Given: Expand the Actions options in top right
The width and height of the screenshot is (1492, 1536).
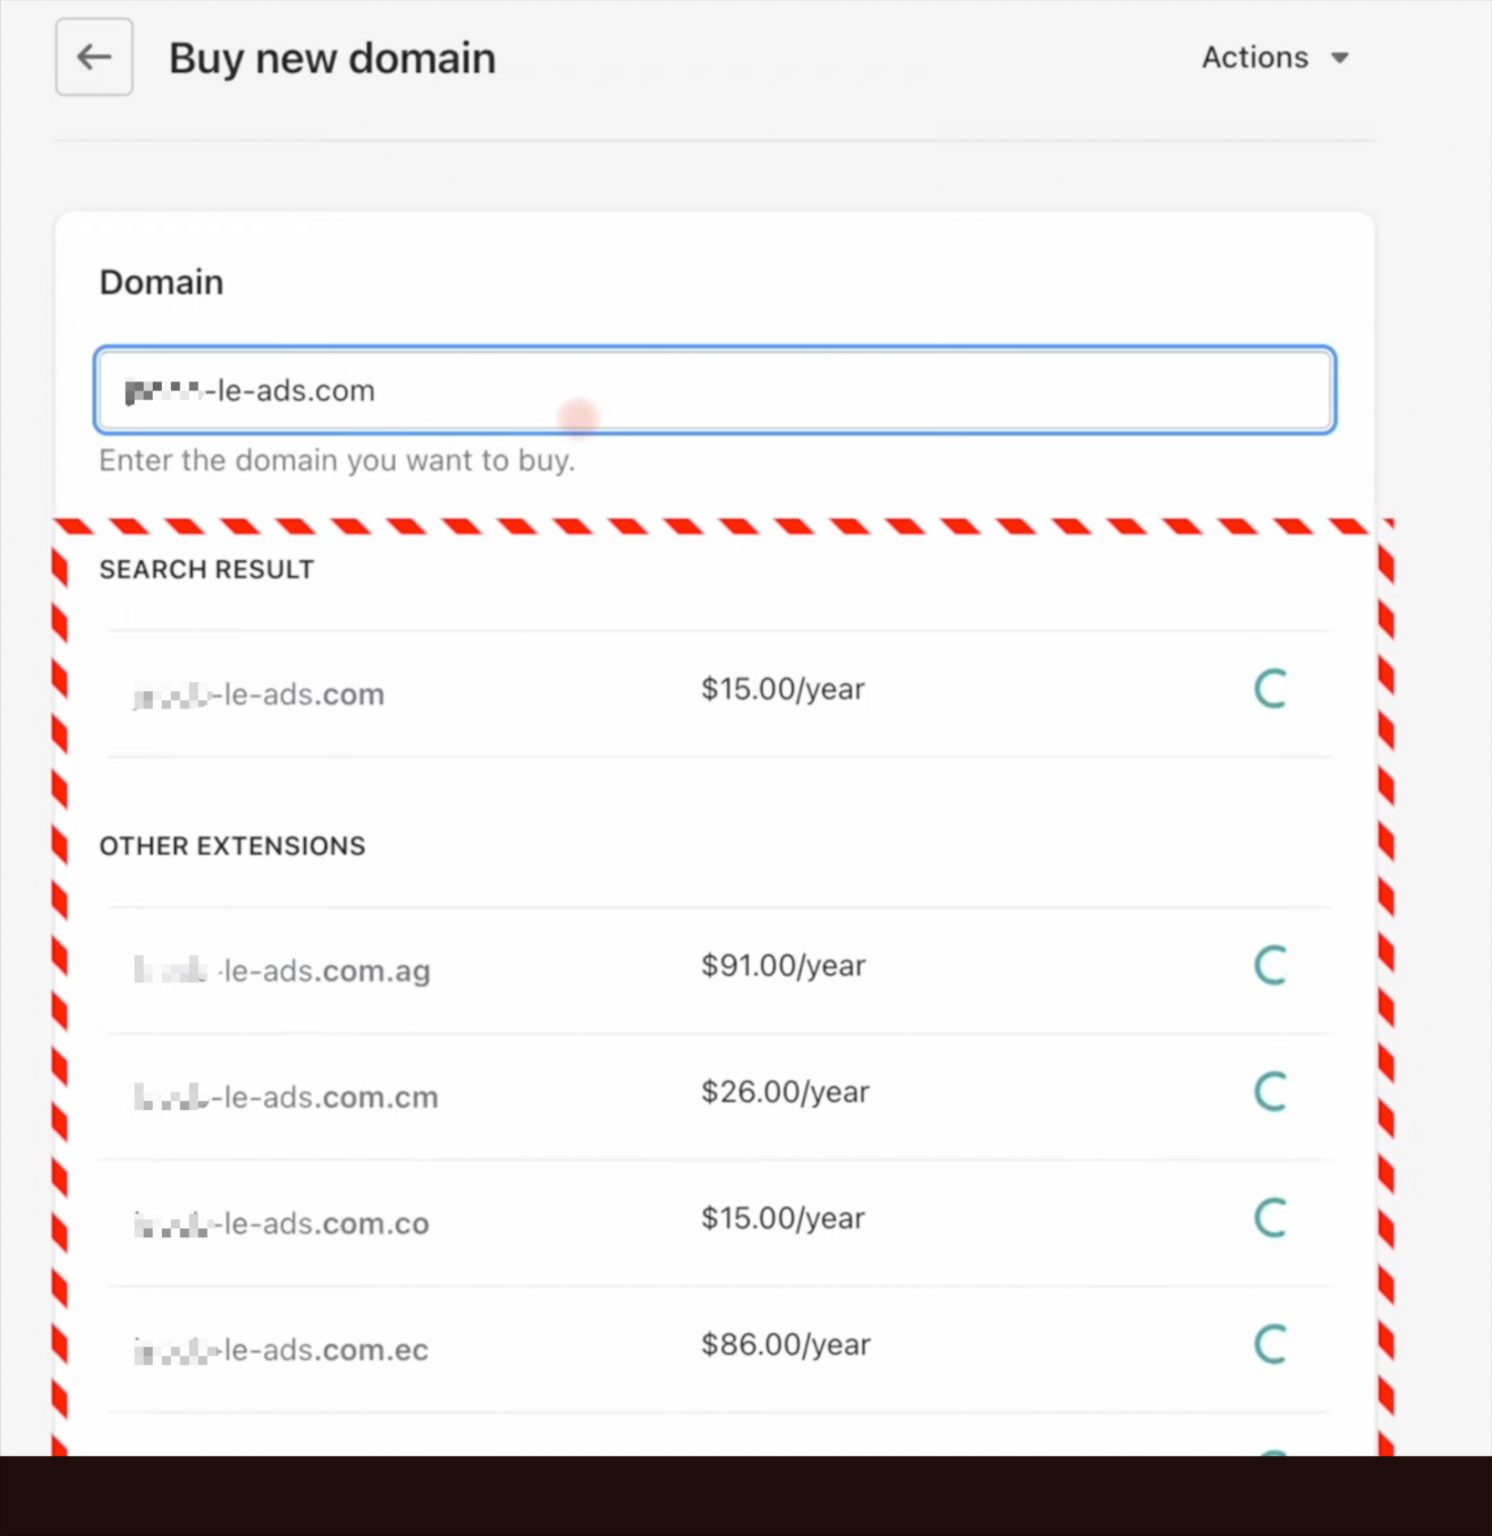Looking at the screenshot, I should coord(1275,57).
